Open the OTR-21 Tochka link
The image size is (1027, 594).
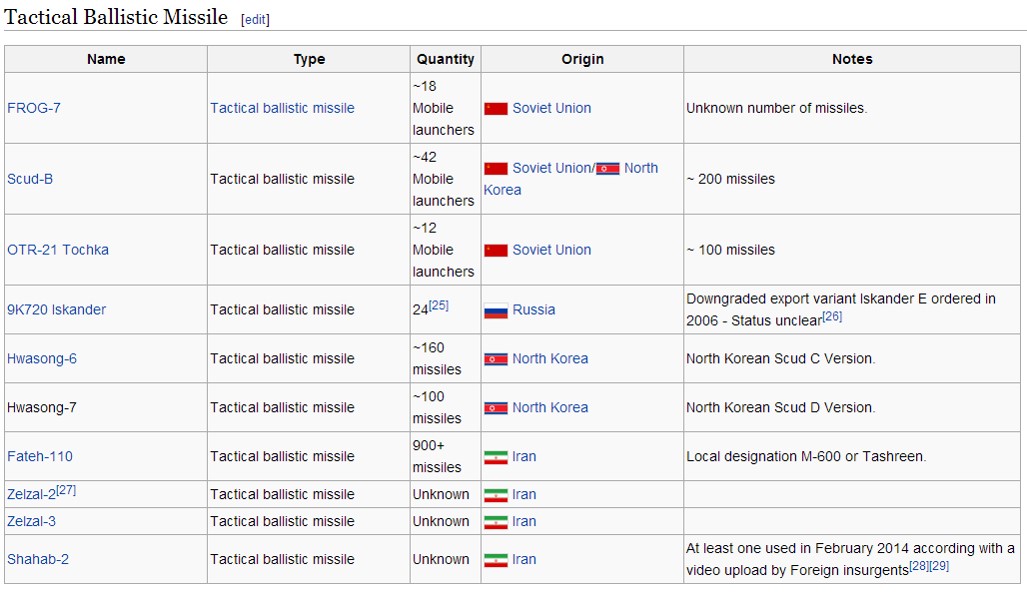[x=58, y=250]
